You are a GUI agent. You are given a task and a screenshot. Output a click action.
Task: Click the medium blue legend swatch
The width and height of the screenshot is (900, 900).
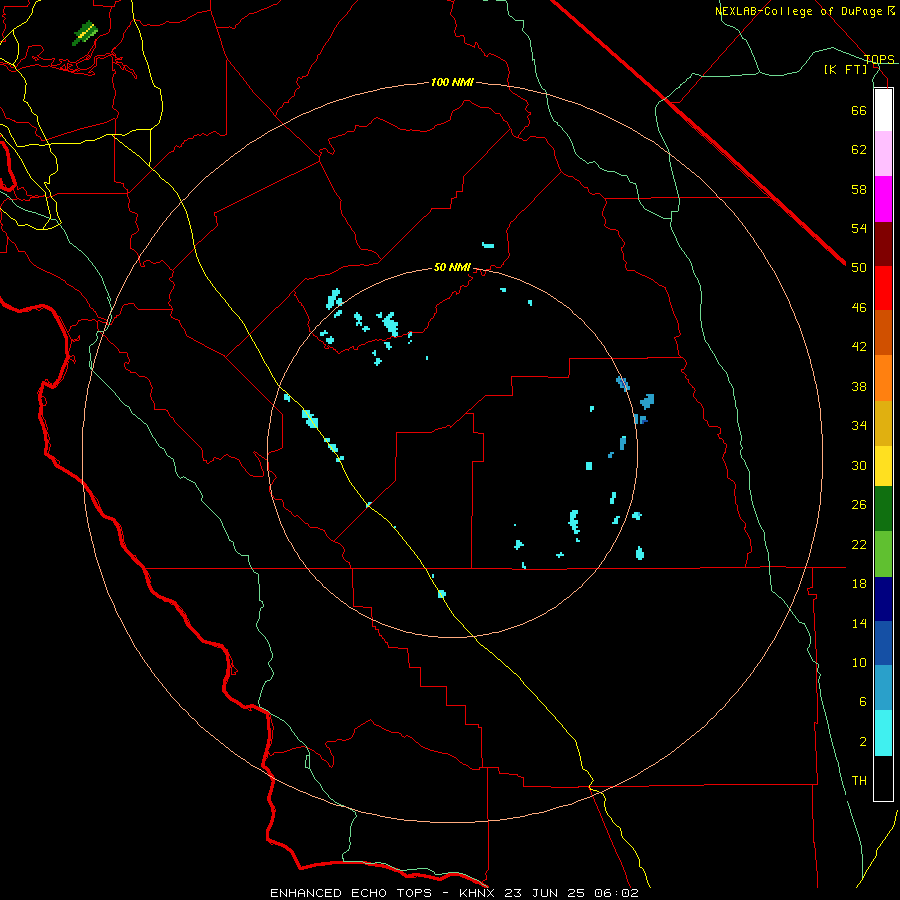click(883, 643)
